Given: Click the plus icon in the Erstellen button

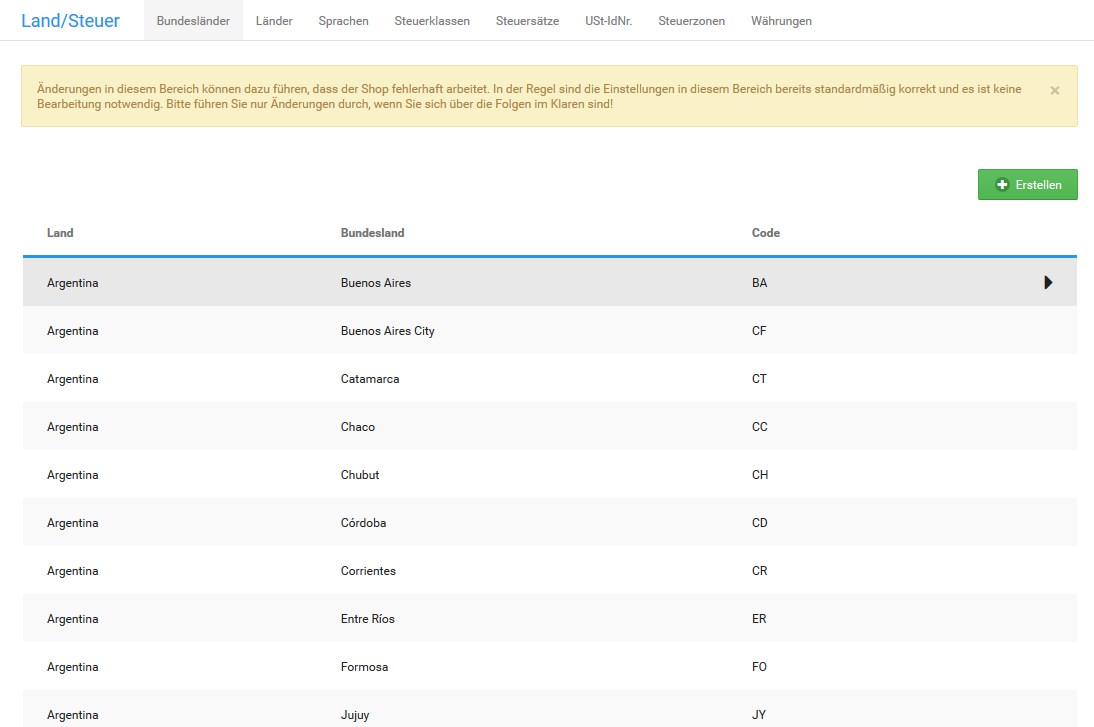Looking at the screenshot, I should coord(1002,185).
